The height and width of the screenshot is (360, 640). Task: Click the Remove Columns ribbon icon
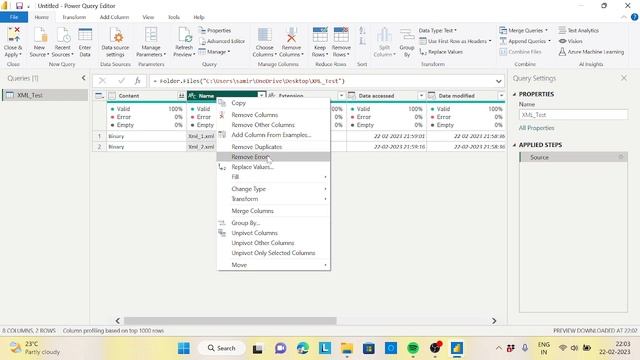tap(291, 35)
